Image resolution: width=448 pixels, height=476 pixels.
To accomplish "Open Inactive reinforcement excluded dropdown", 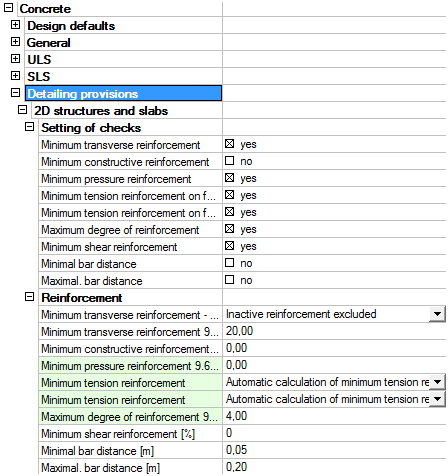I will click(x=437, y=314).
